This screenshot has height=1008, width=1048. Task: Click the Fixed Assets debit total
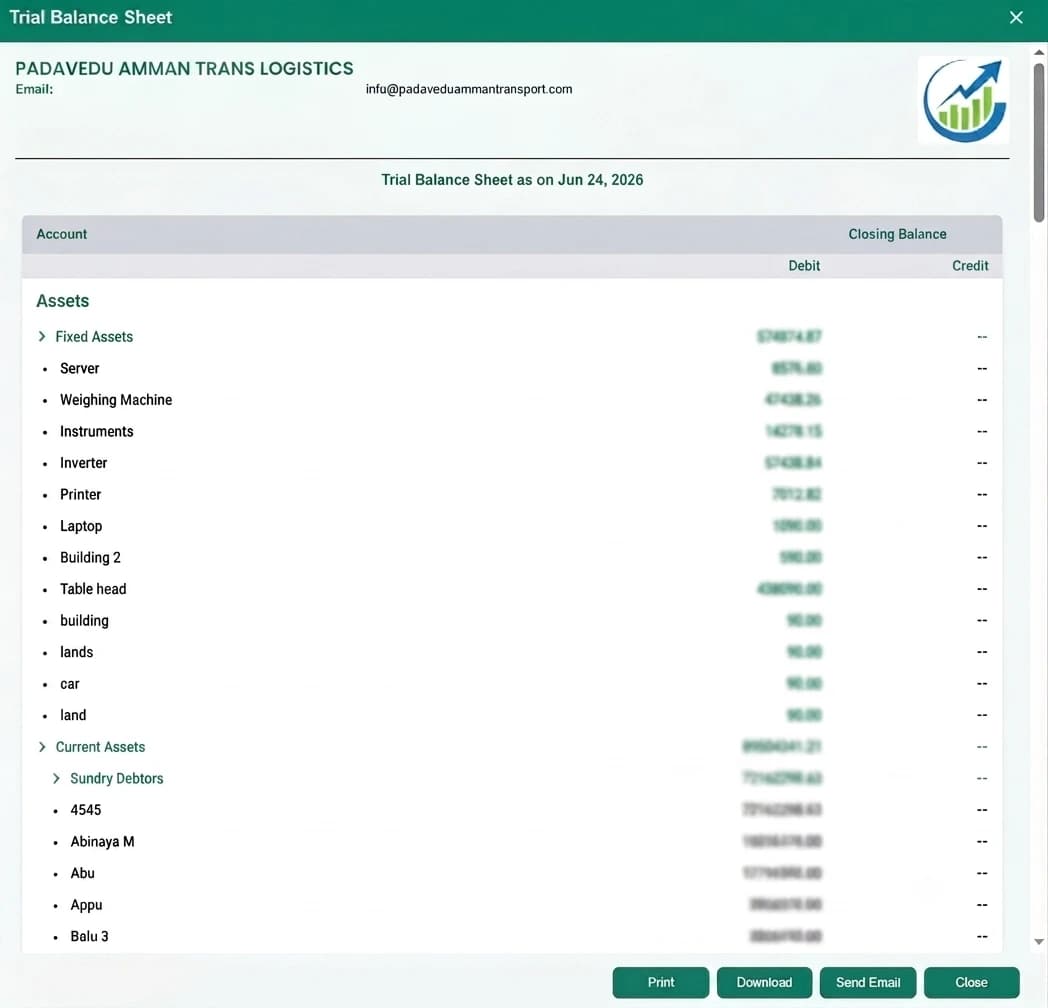pos(789,336)
